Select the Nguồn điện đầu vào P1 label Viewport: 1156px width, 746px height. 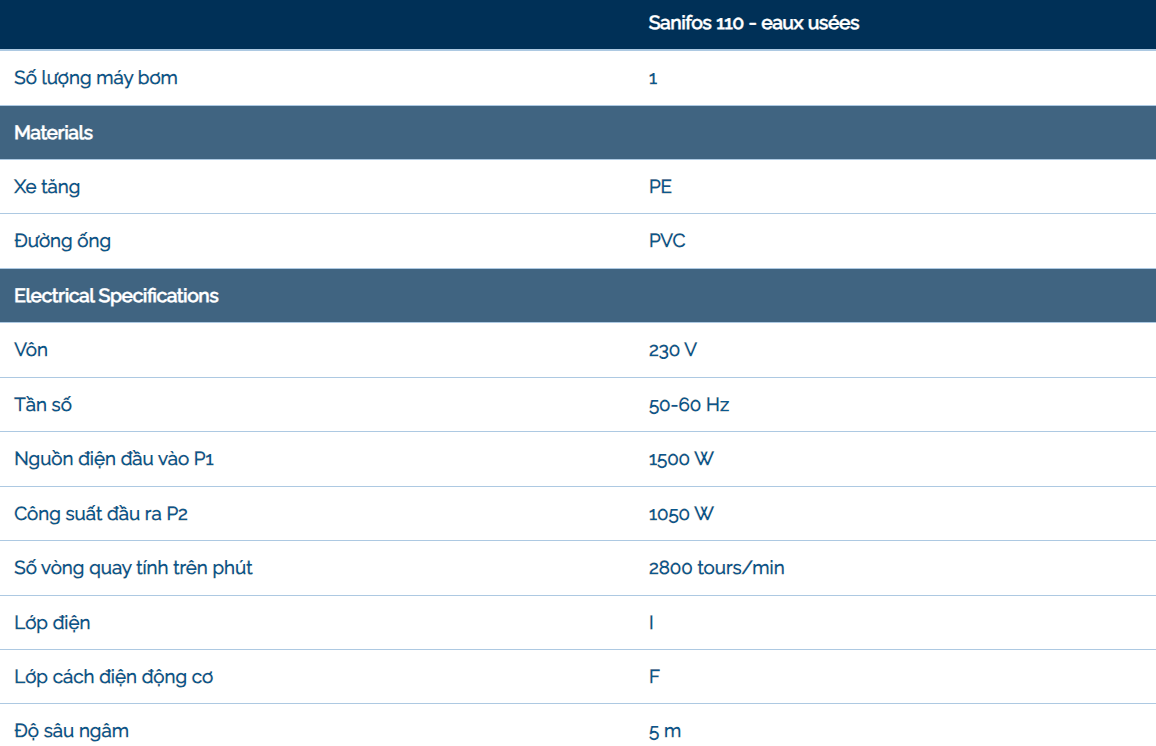114,459
